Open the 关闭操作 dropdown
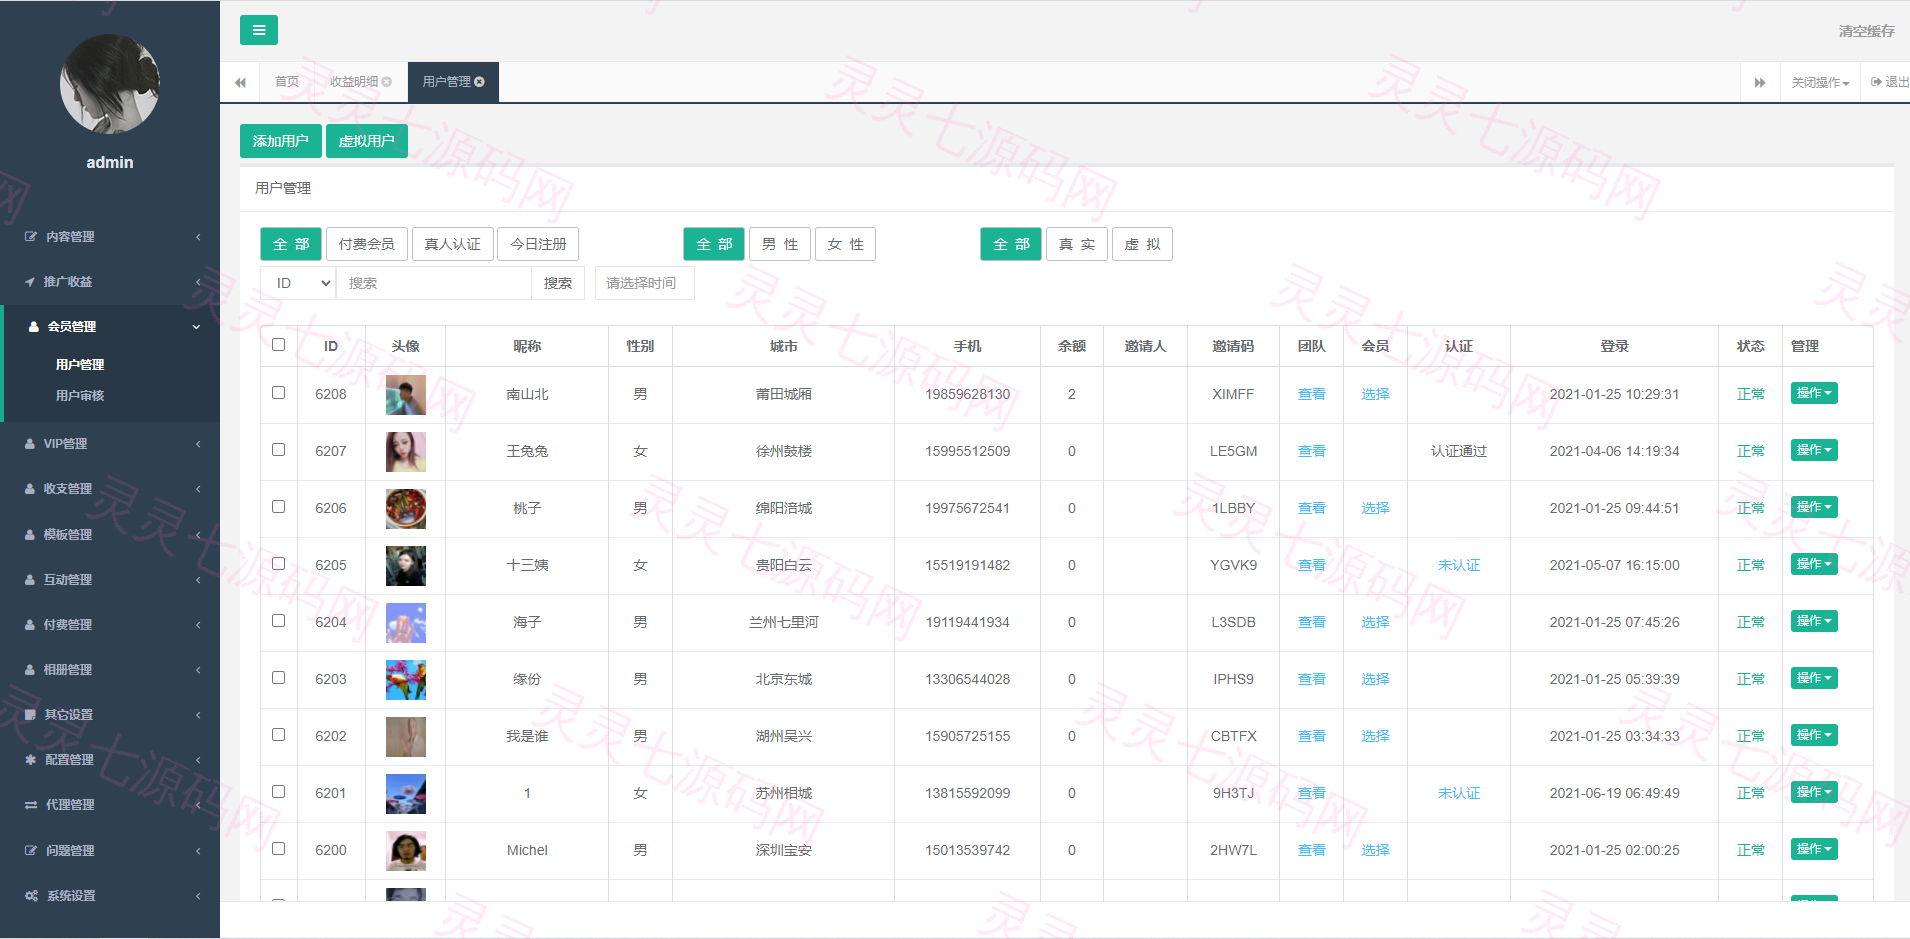1910x939 pixels. 1820,82
